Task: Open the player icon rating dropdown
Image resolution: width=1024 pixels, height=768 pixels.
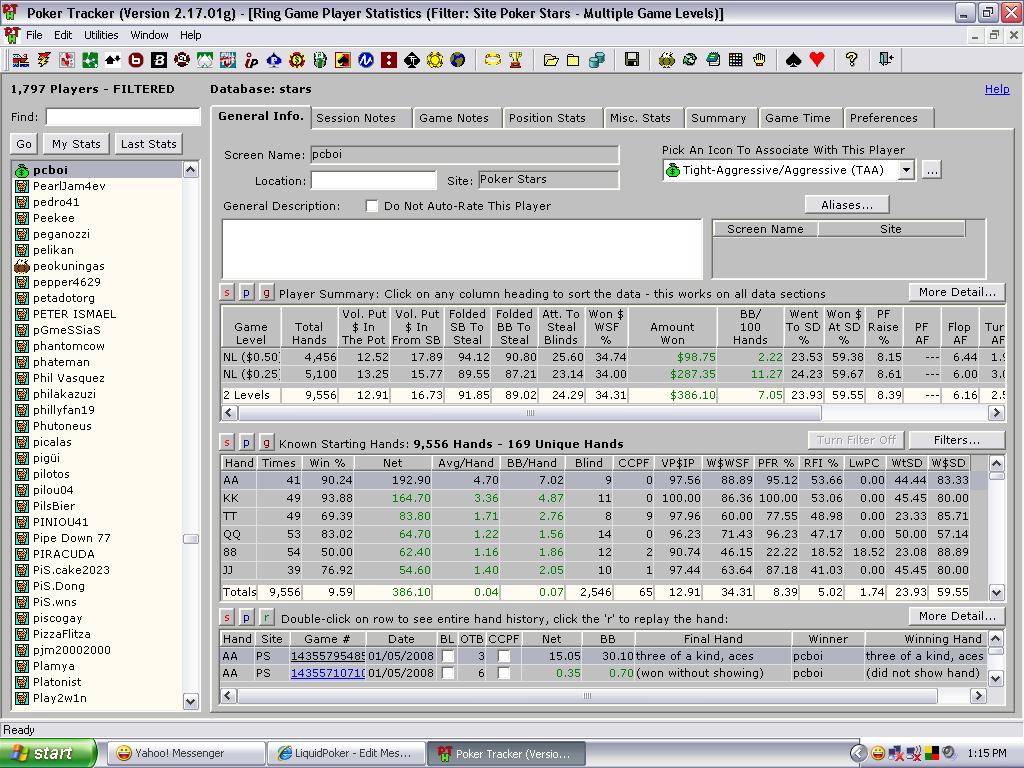Action: coord(906,170)
